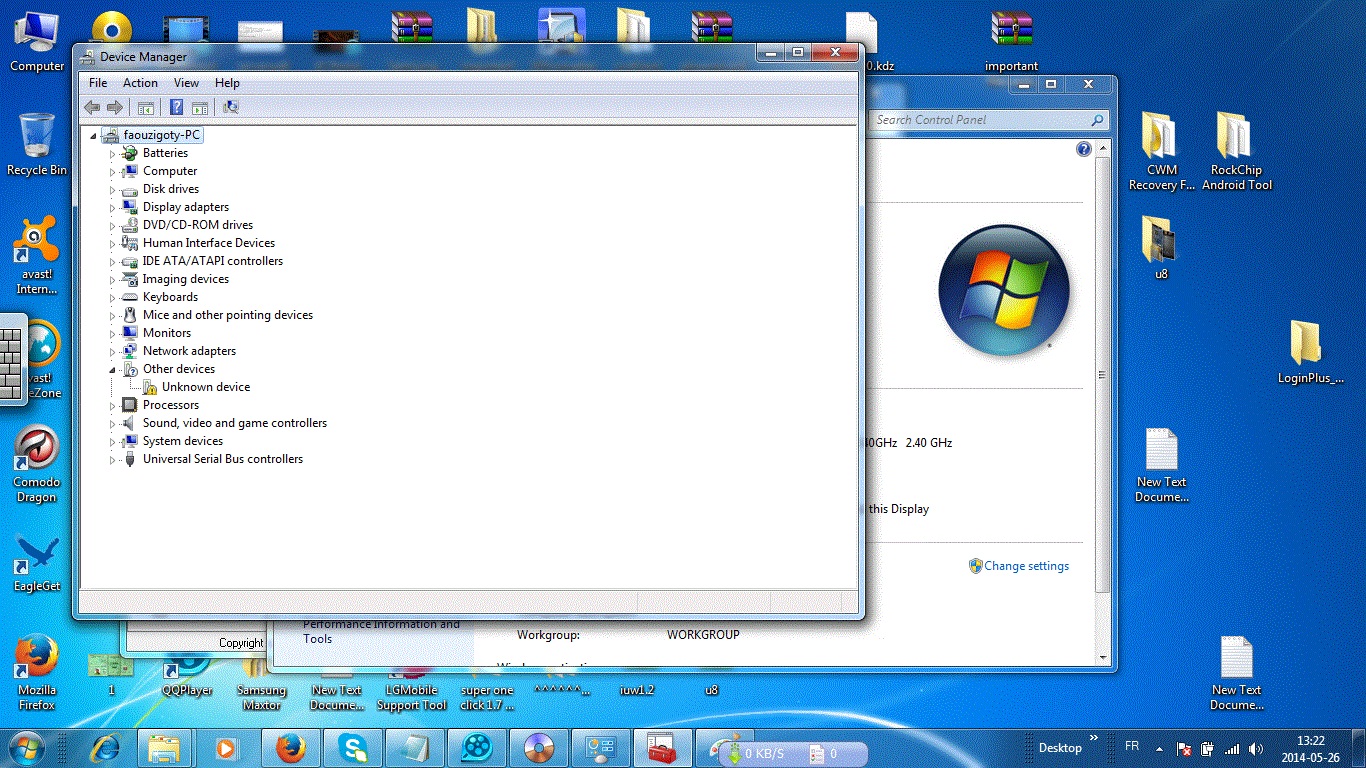Toggle Show/Hide Action Pane toolbar icon

pyautogui.click(x=200, y=107)
